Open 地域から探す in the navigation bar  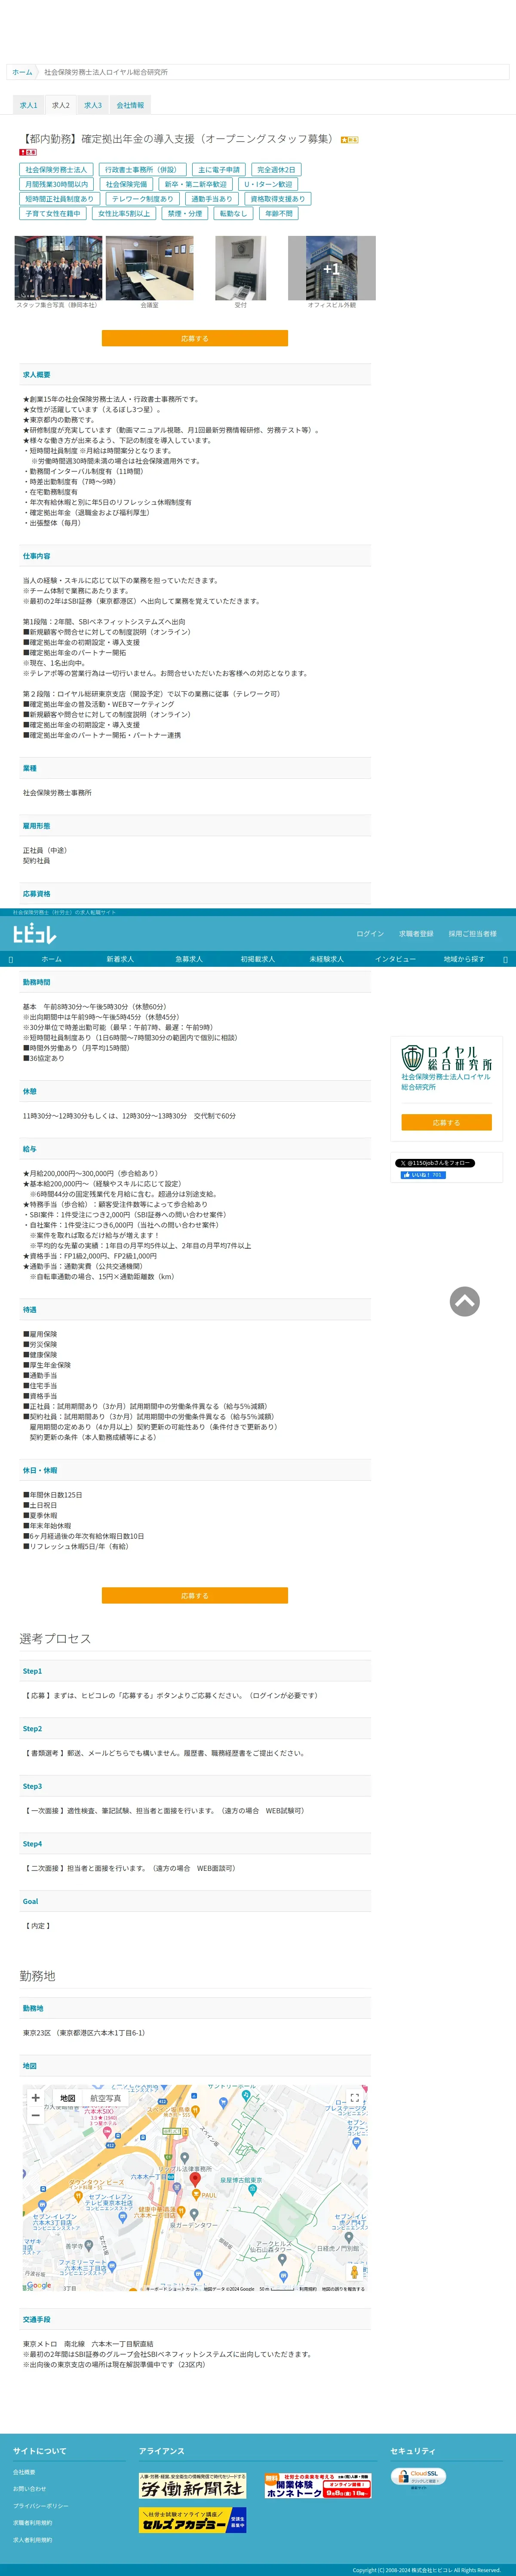pyautogui.click(x=464, y=959)
